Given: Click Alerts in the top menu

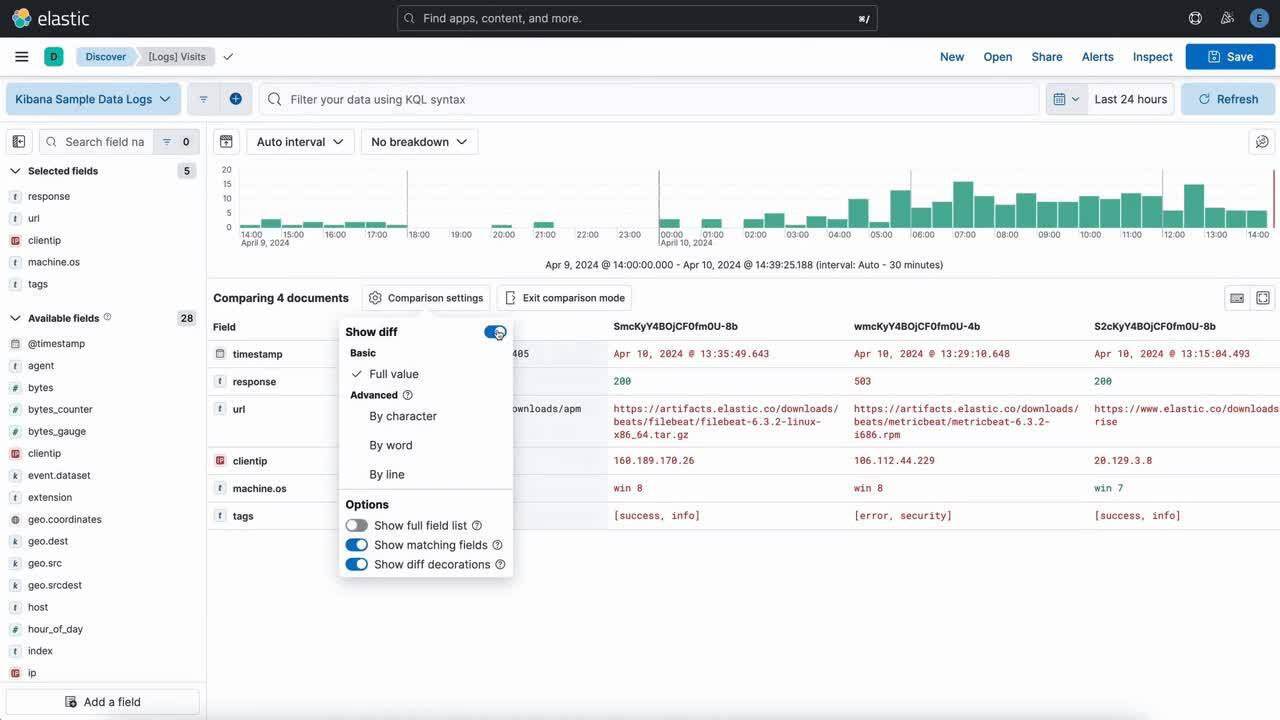Looking at the screenshot, I should pyautogui.click(x=1097, y=57).
